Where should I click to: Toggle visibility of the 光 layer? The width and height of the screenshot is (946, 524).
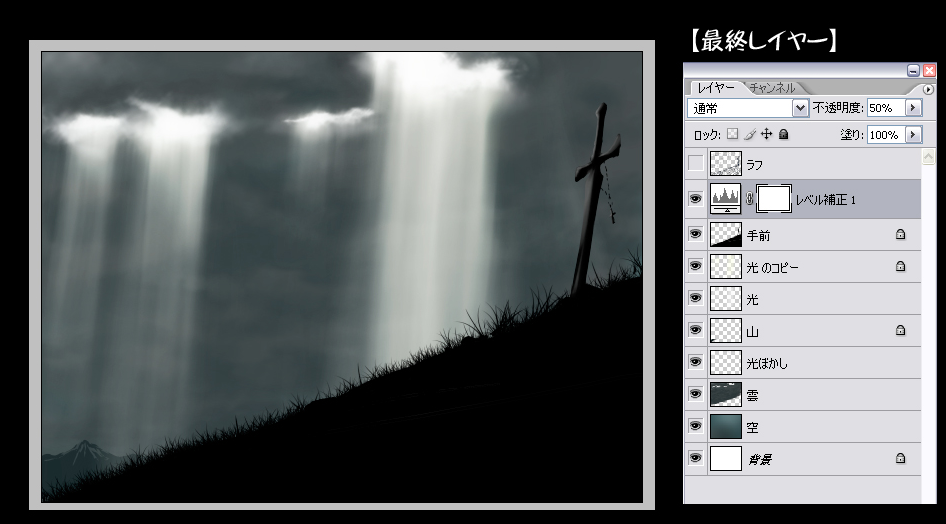click(x=696, y=298)
